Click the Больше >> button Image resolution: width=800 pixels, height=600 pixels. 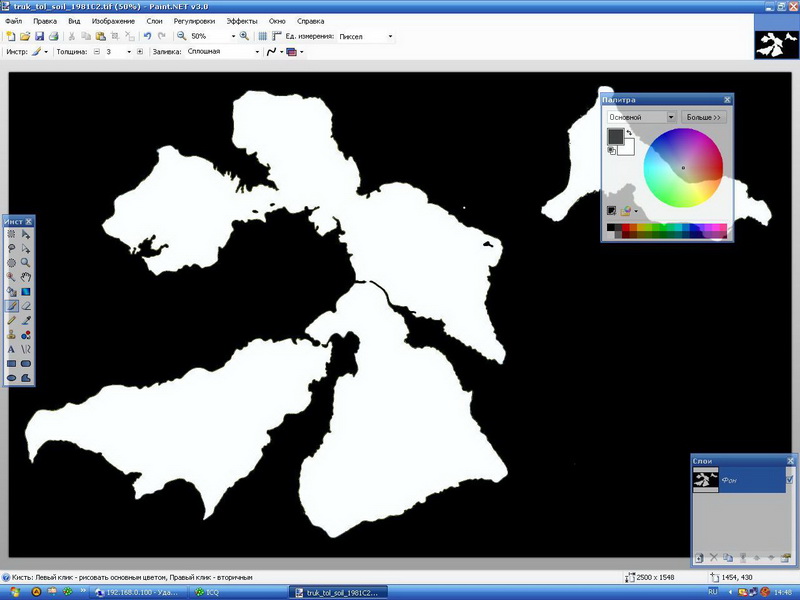[703, 117]
